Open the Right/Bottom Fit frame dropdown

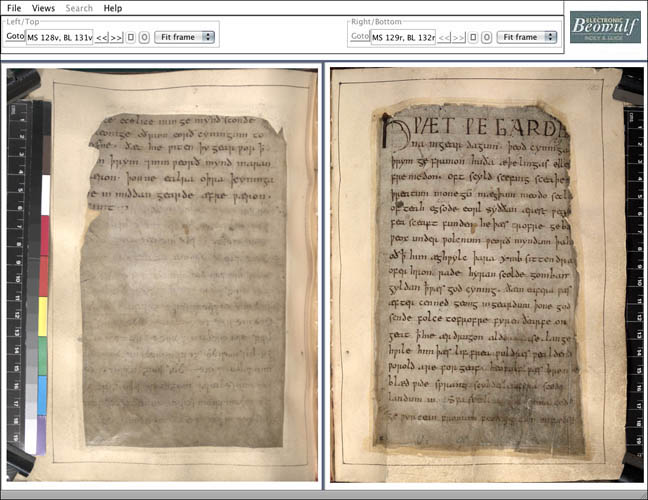tap(528, 37)
